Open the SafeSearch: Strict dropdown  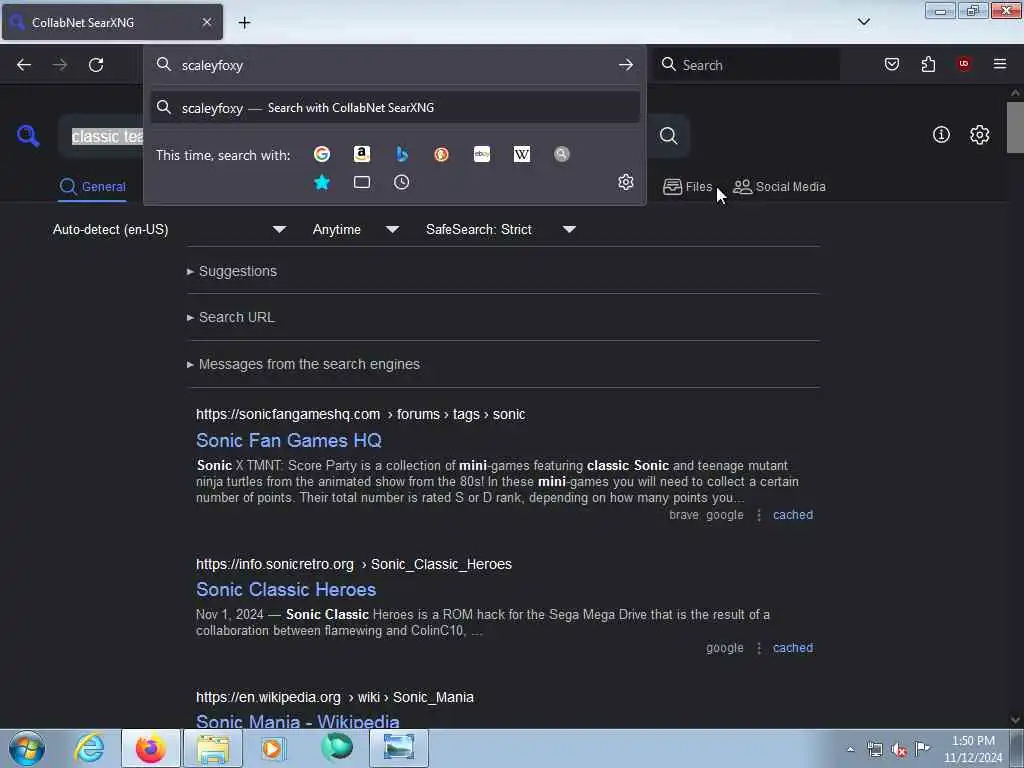click(500, 229)
